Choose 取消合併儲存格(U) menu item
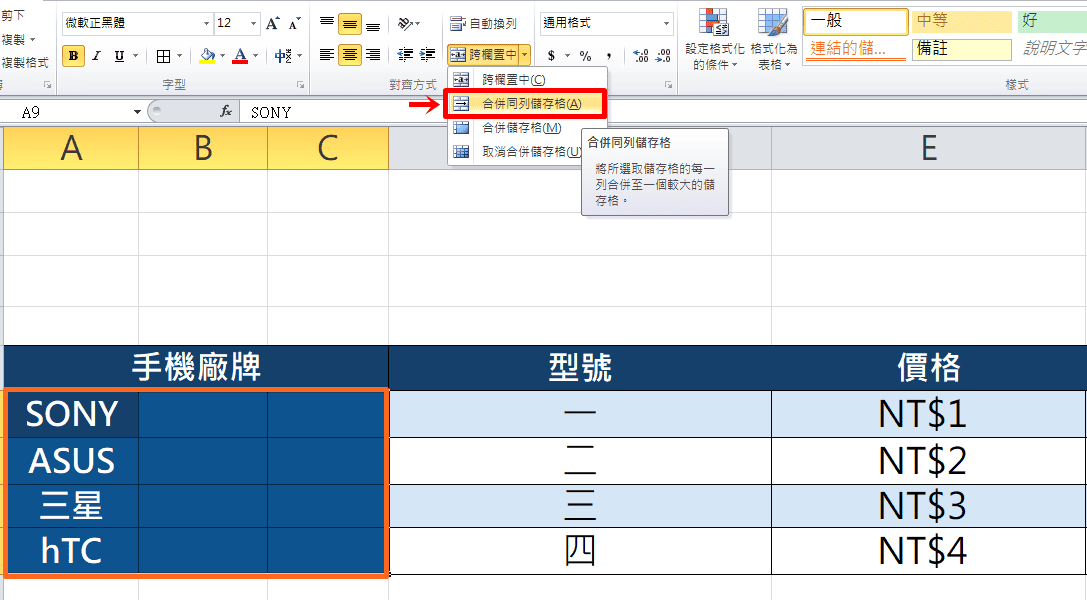1087x600 pixels. coord(516,151)
